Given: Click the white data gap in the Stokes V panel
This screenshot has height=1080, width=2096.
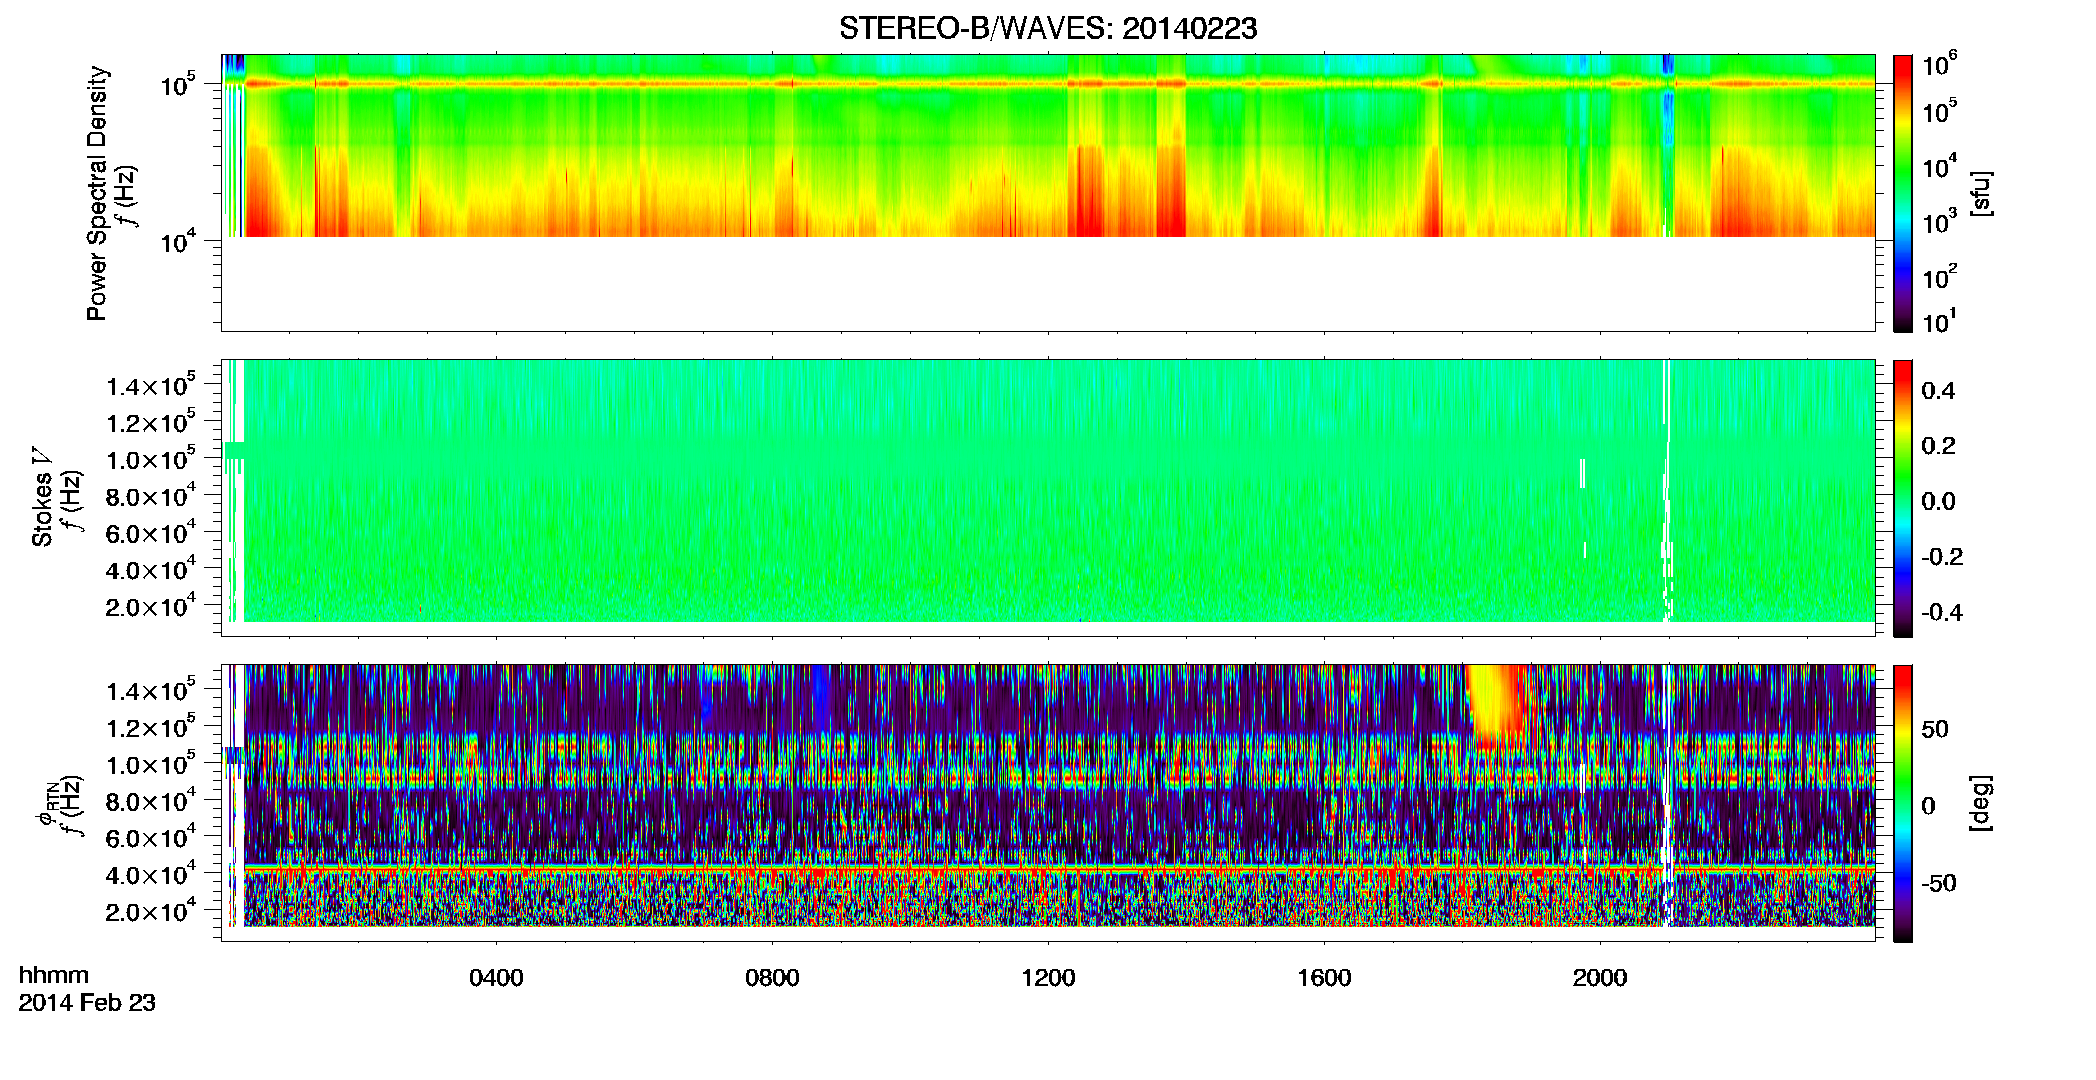Looking at the screenshot, I should [x=1667, y=490].
